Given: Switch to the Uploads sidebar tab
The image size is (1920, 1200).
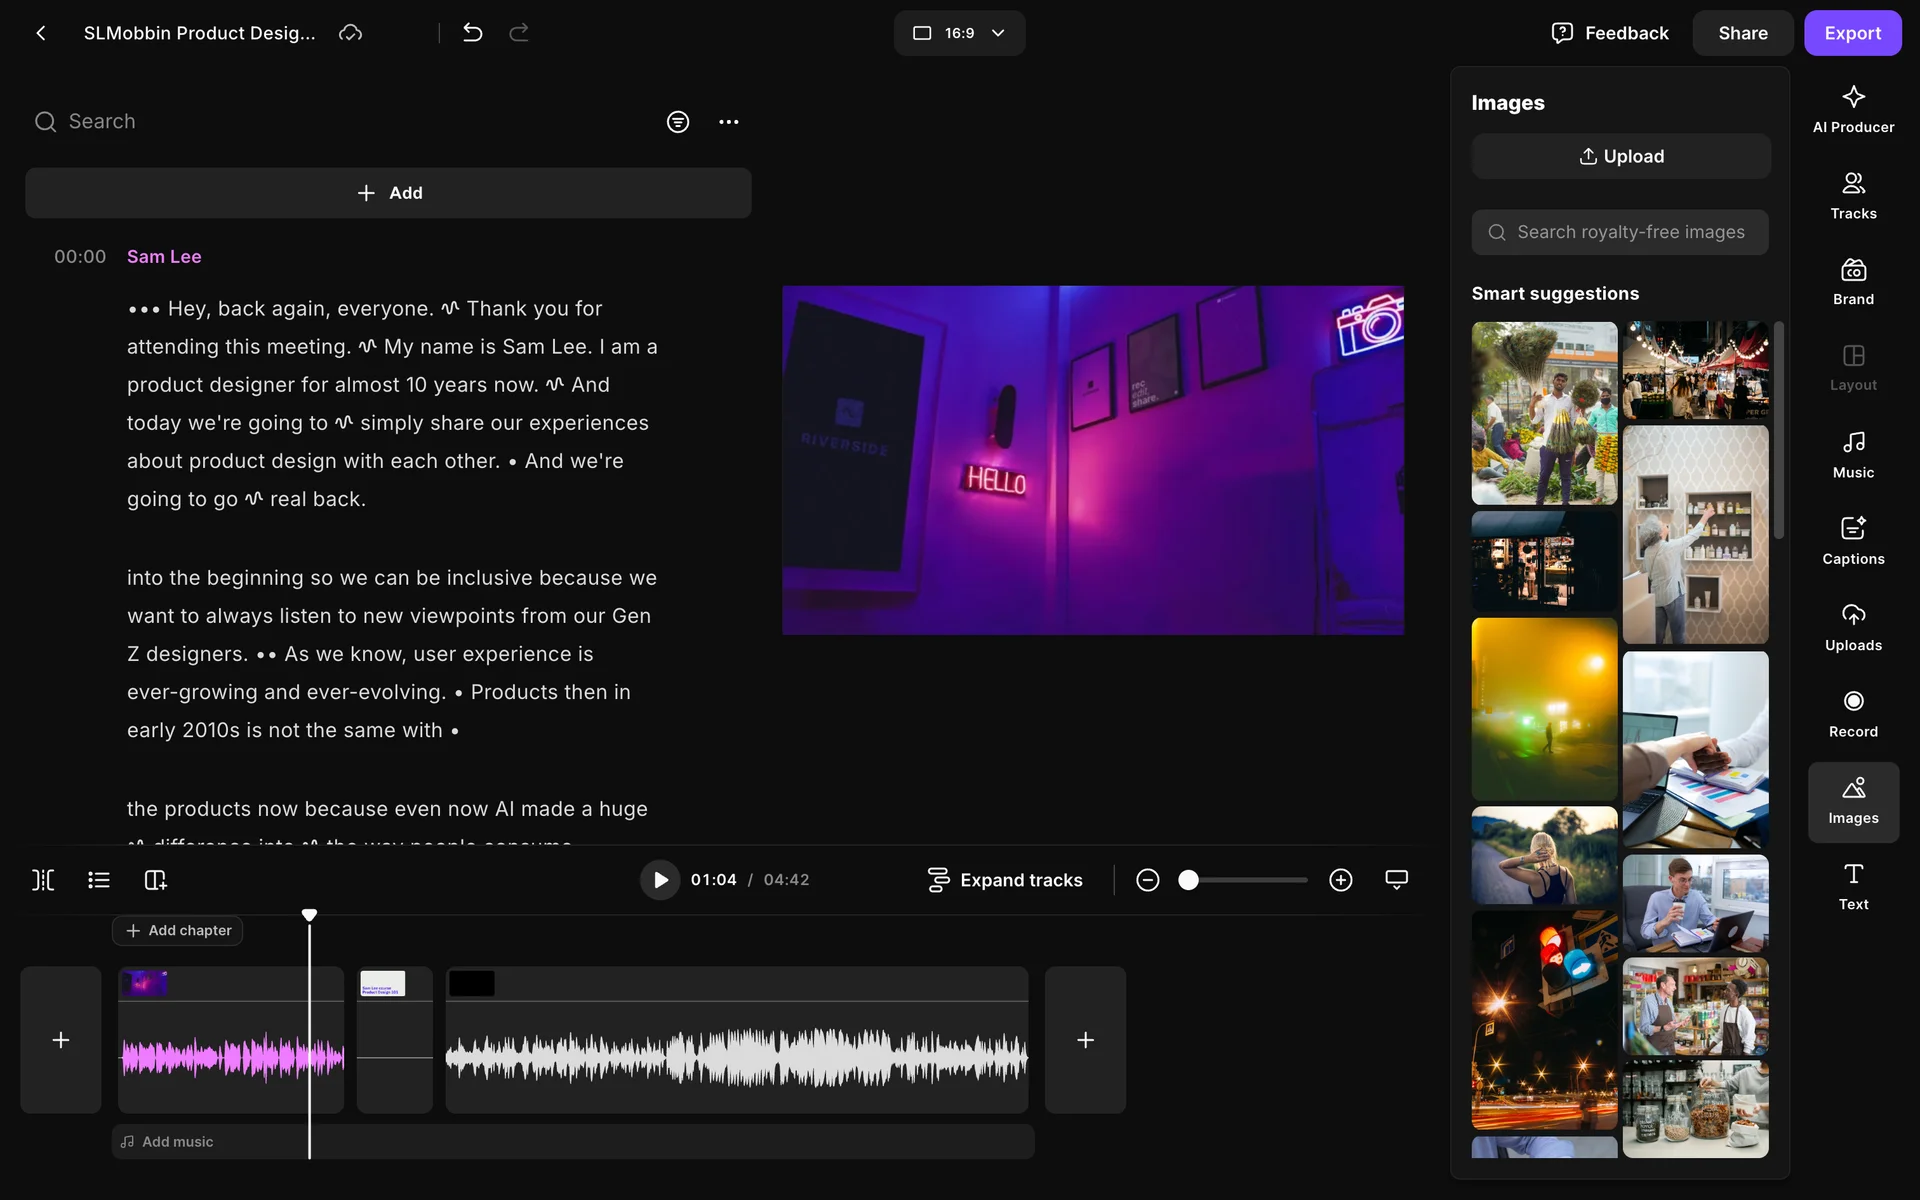Looking at the screenshot, I should 1853,627.
